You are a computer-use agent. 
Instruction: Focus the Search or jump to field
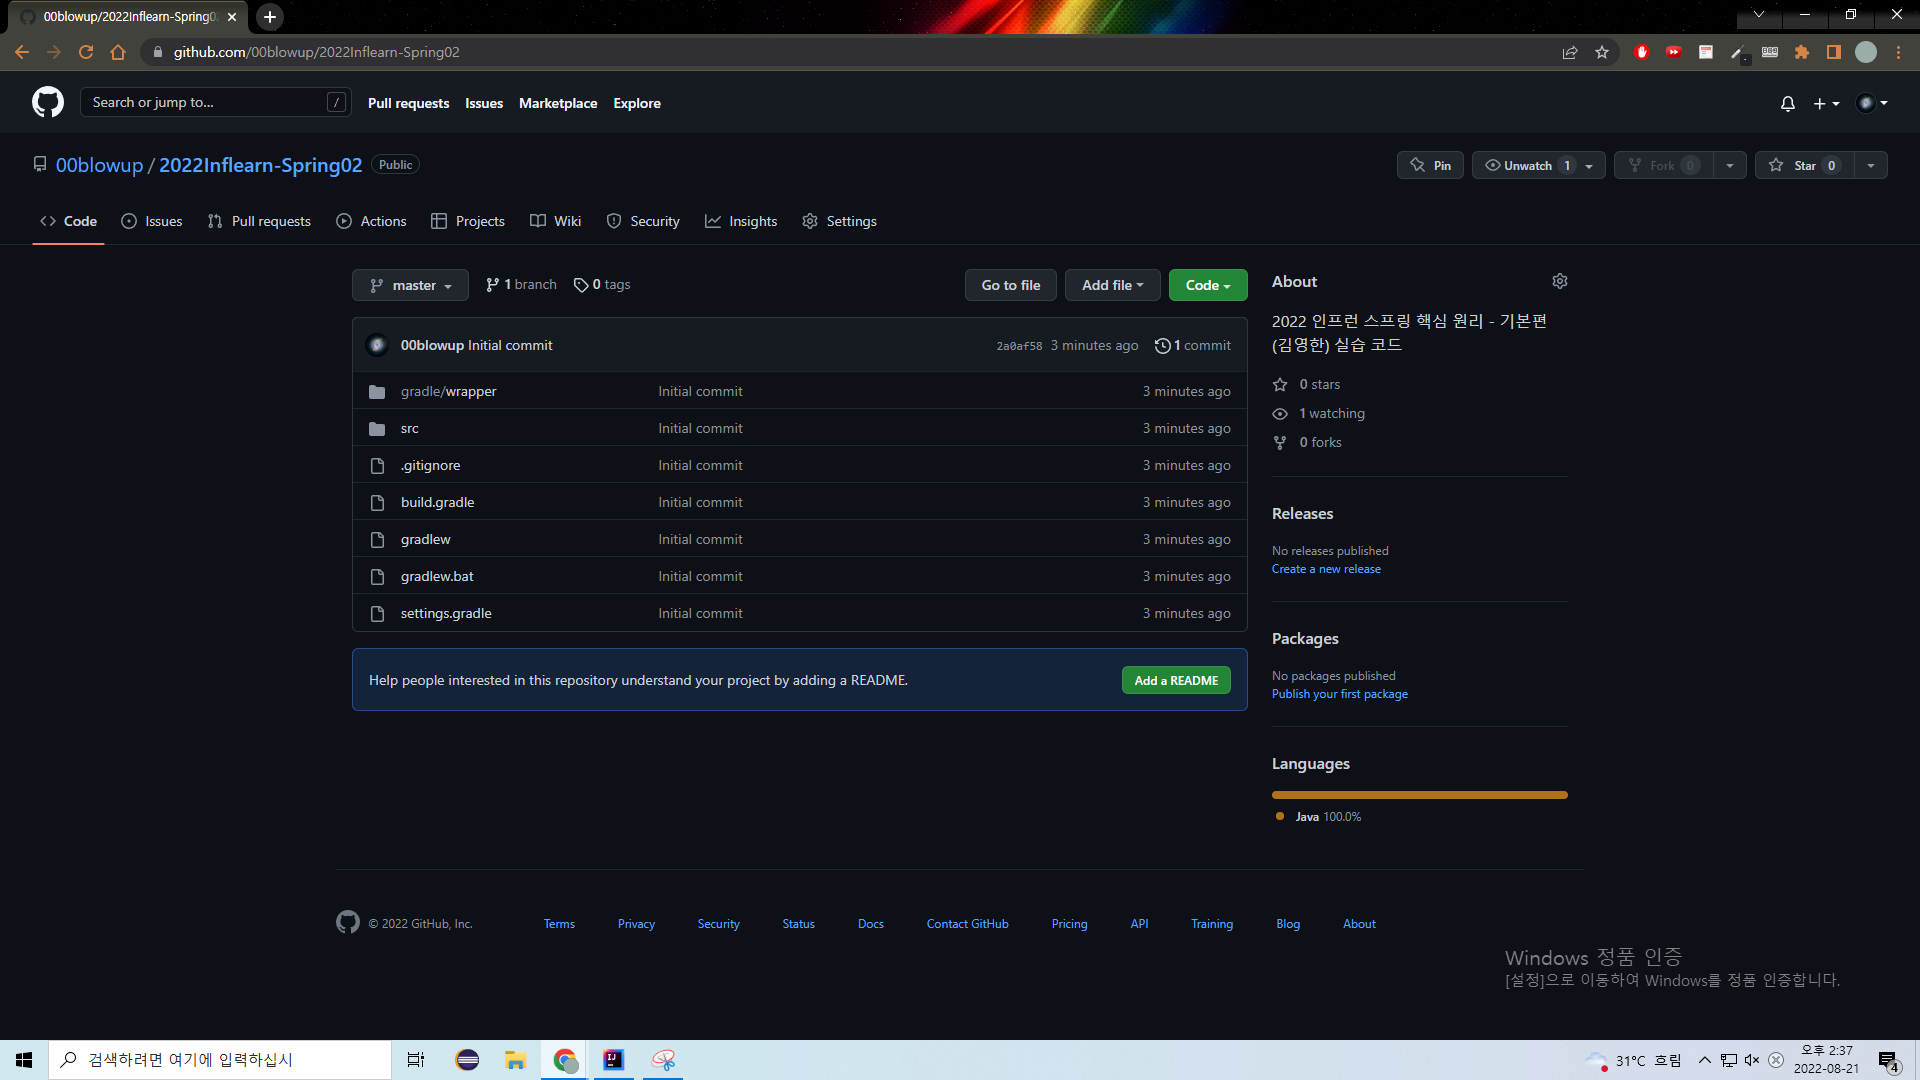(205, 102)
